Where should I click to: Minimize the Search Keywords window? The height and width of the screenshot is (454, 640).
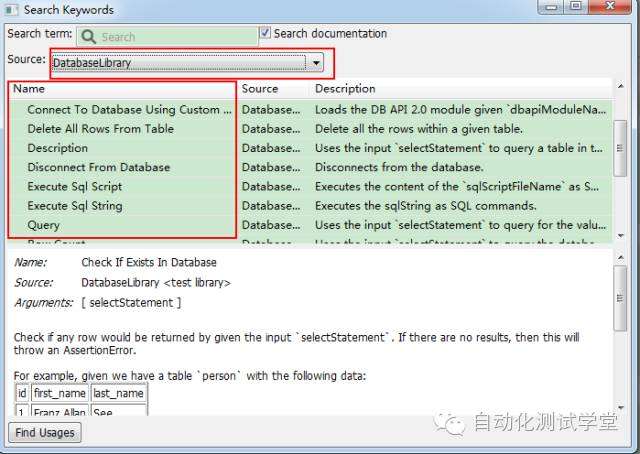coord(551,7)
